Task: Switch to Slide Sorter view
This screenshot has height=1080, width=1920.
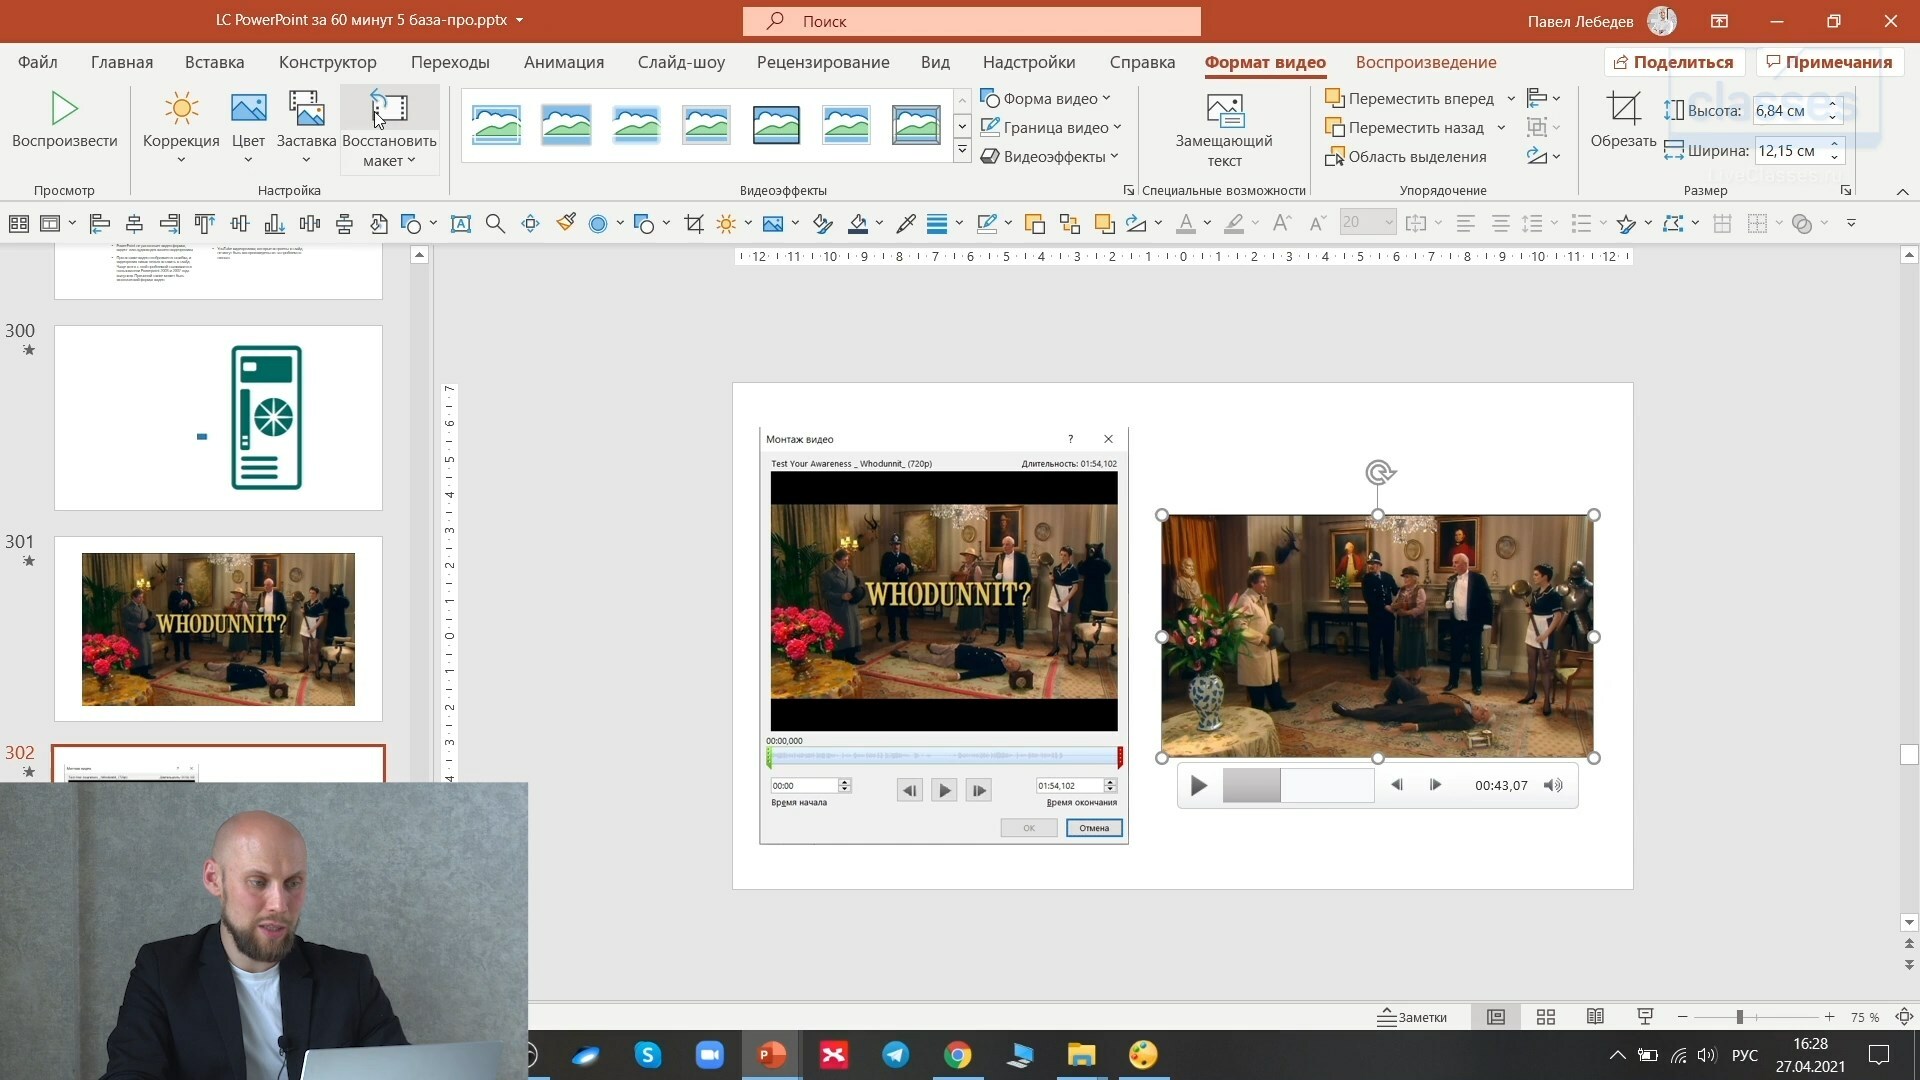Action: pos(1546,1017)
